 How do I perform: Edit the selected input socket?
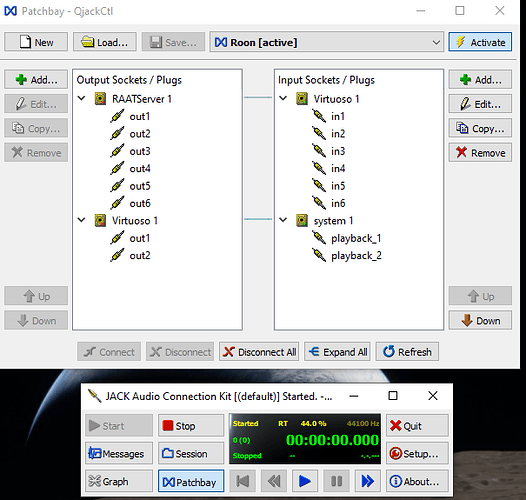pos(480,104)
